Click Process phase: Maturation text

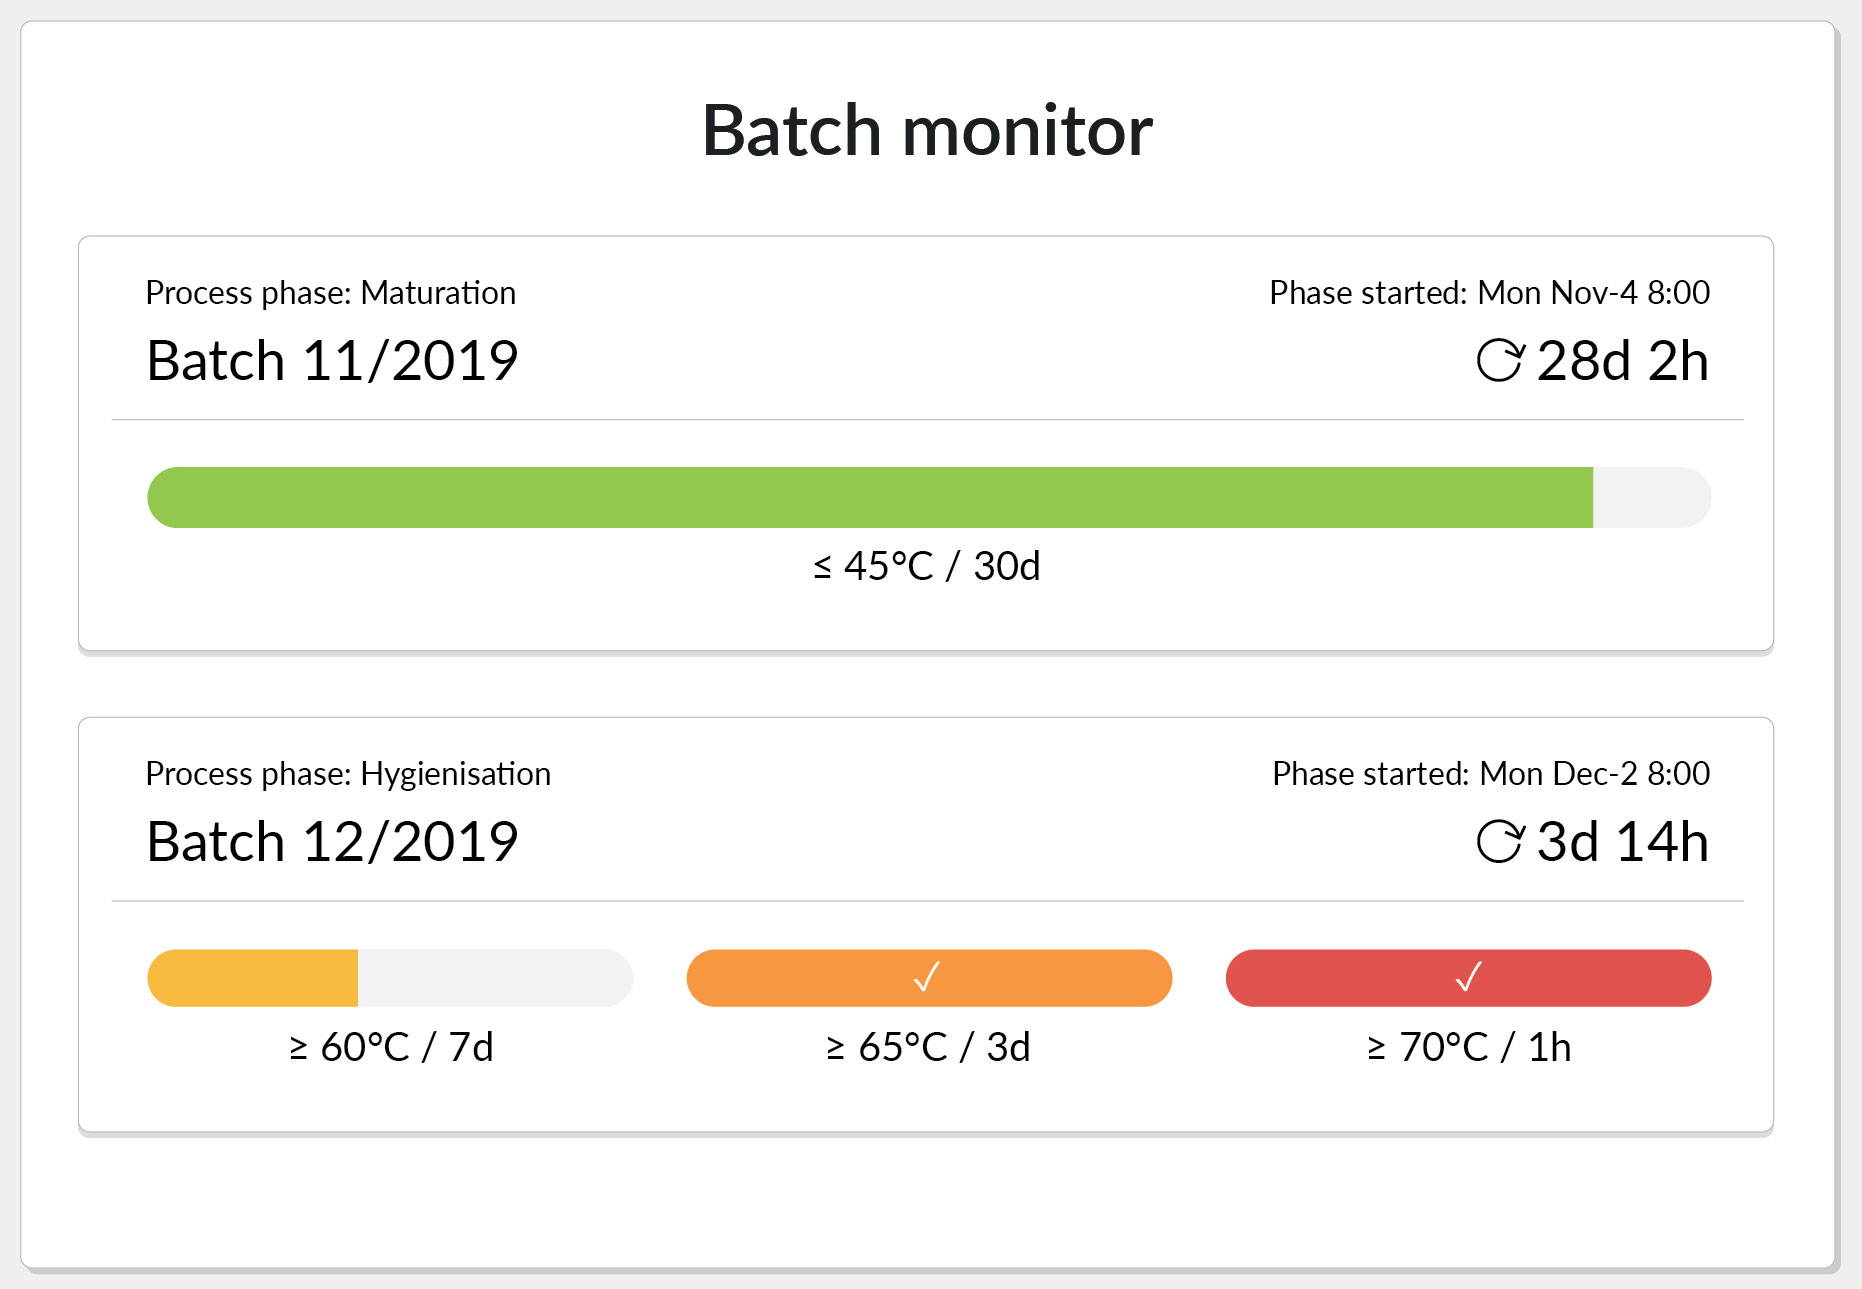pos(331,293)
